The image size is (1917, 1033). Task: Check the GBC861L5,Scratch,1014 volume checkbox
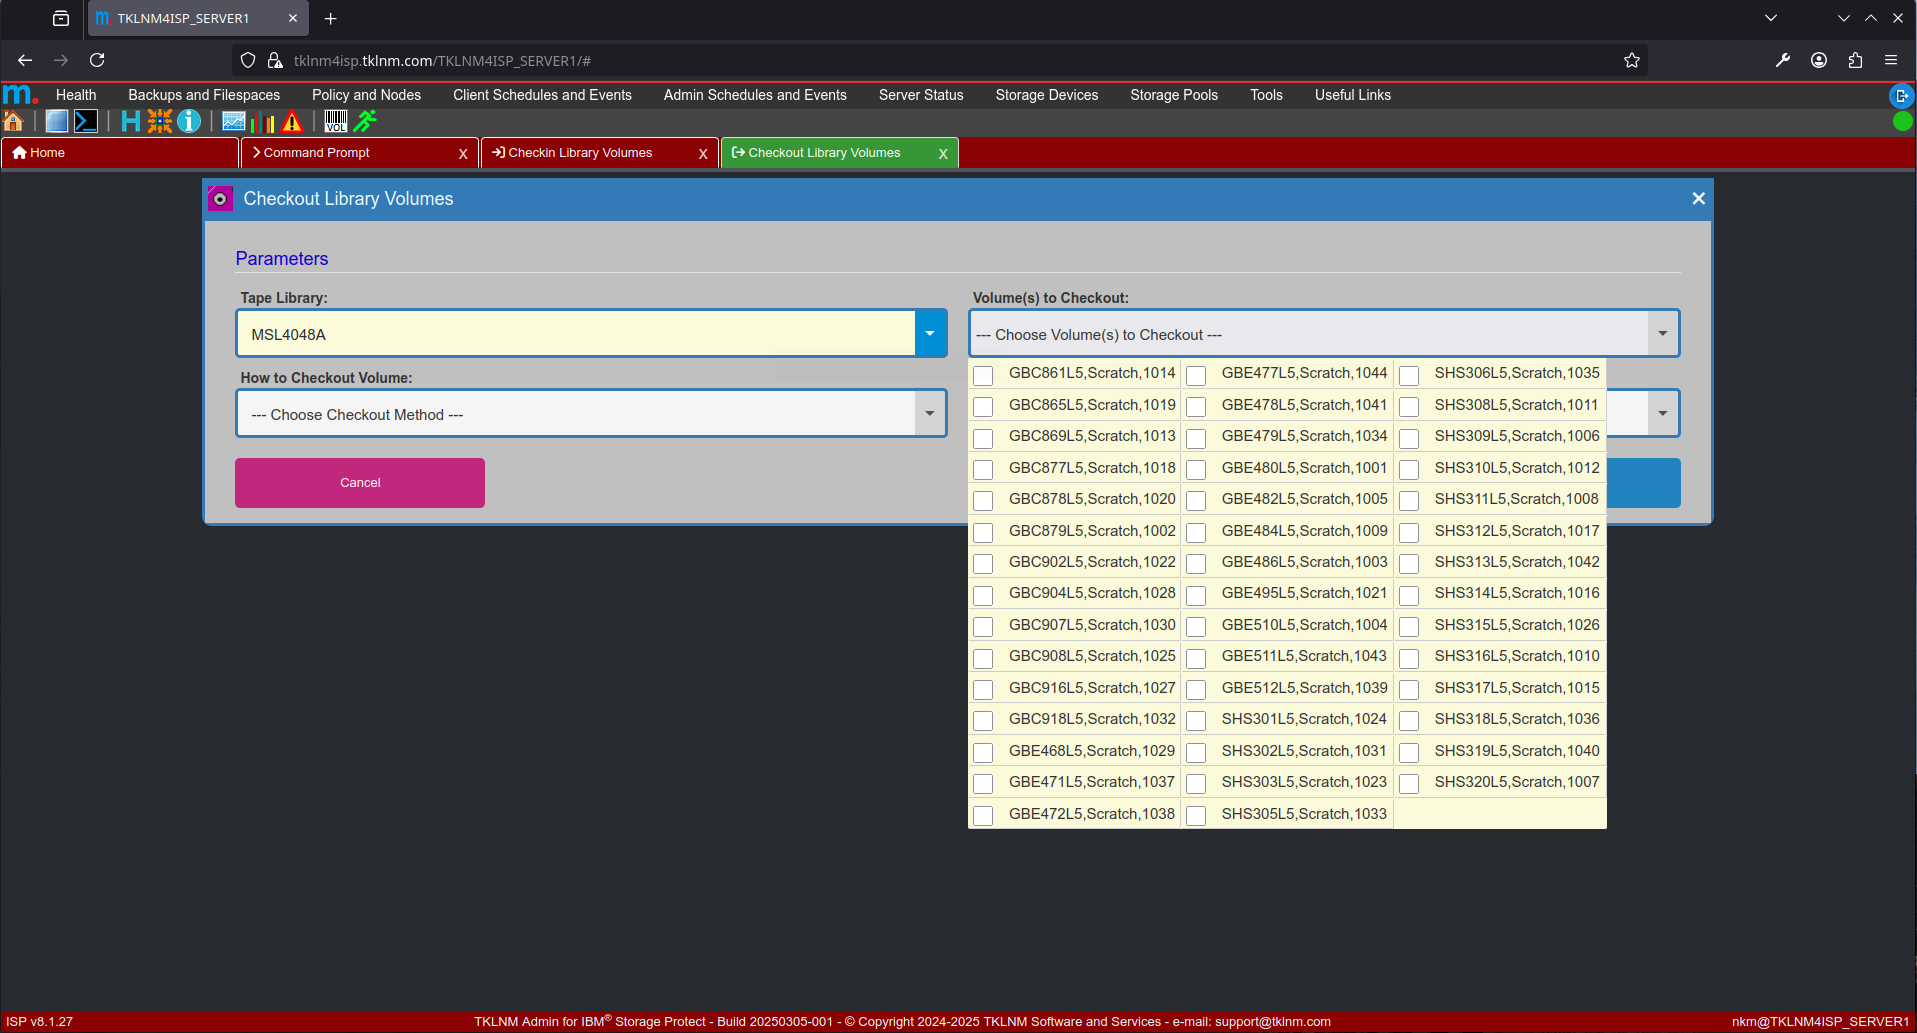click(x=983, y=375)
